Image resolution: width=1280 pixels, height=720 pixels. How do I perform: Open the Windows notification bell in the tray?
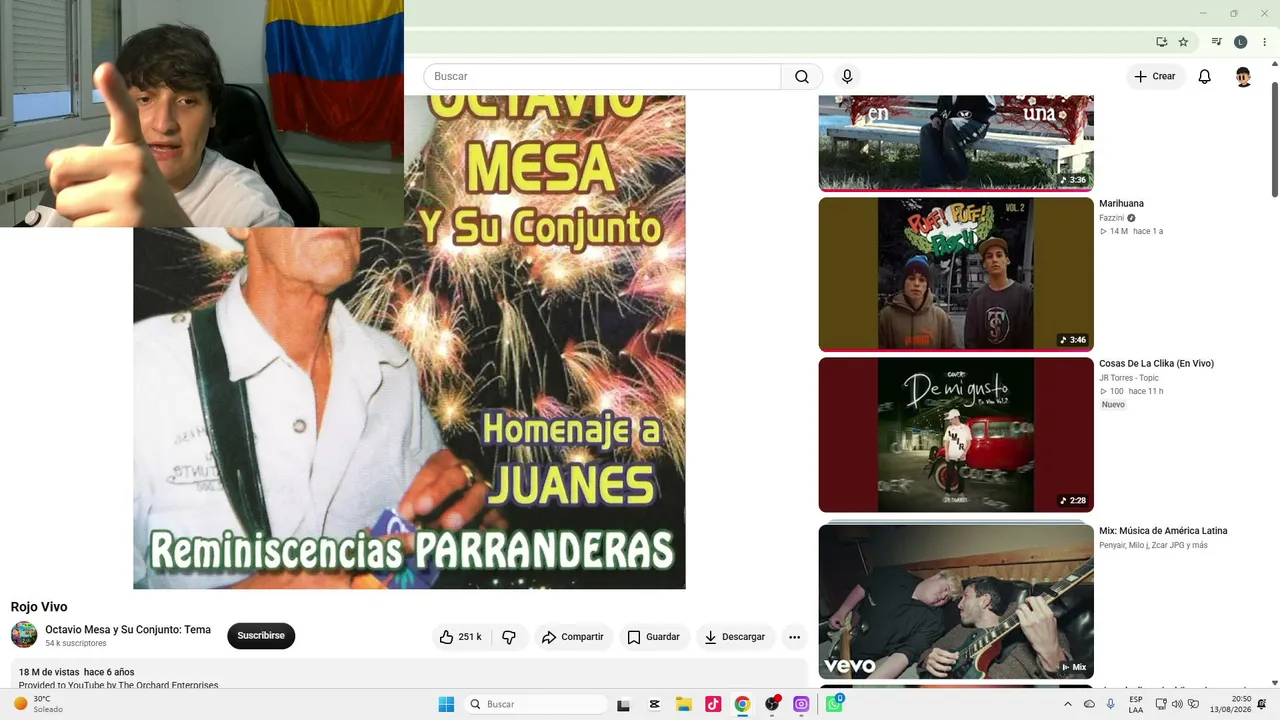click(1262, 704)
